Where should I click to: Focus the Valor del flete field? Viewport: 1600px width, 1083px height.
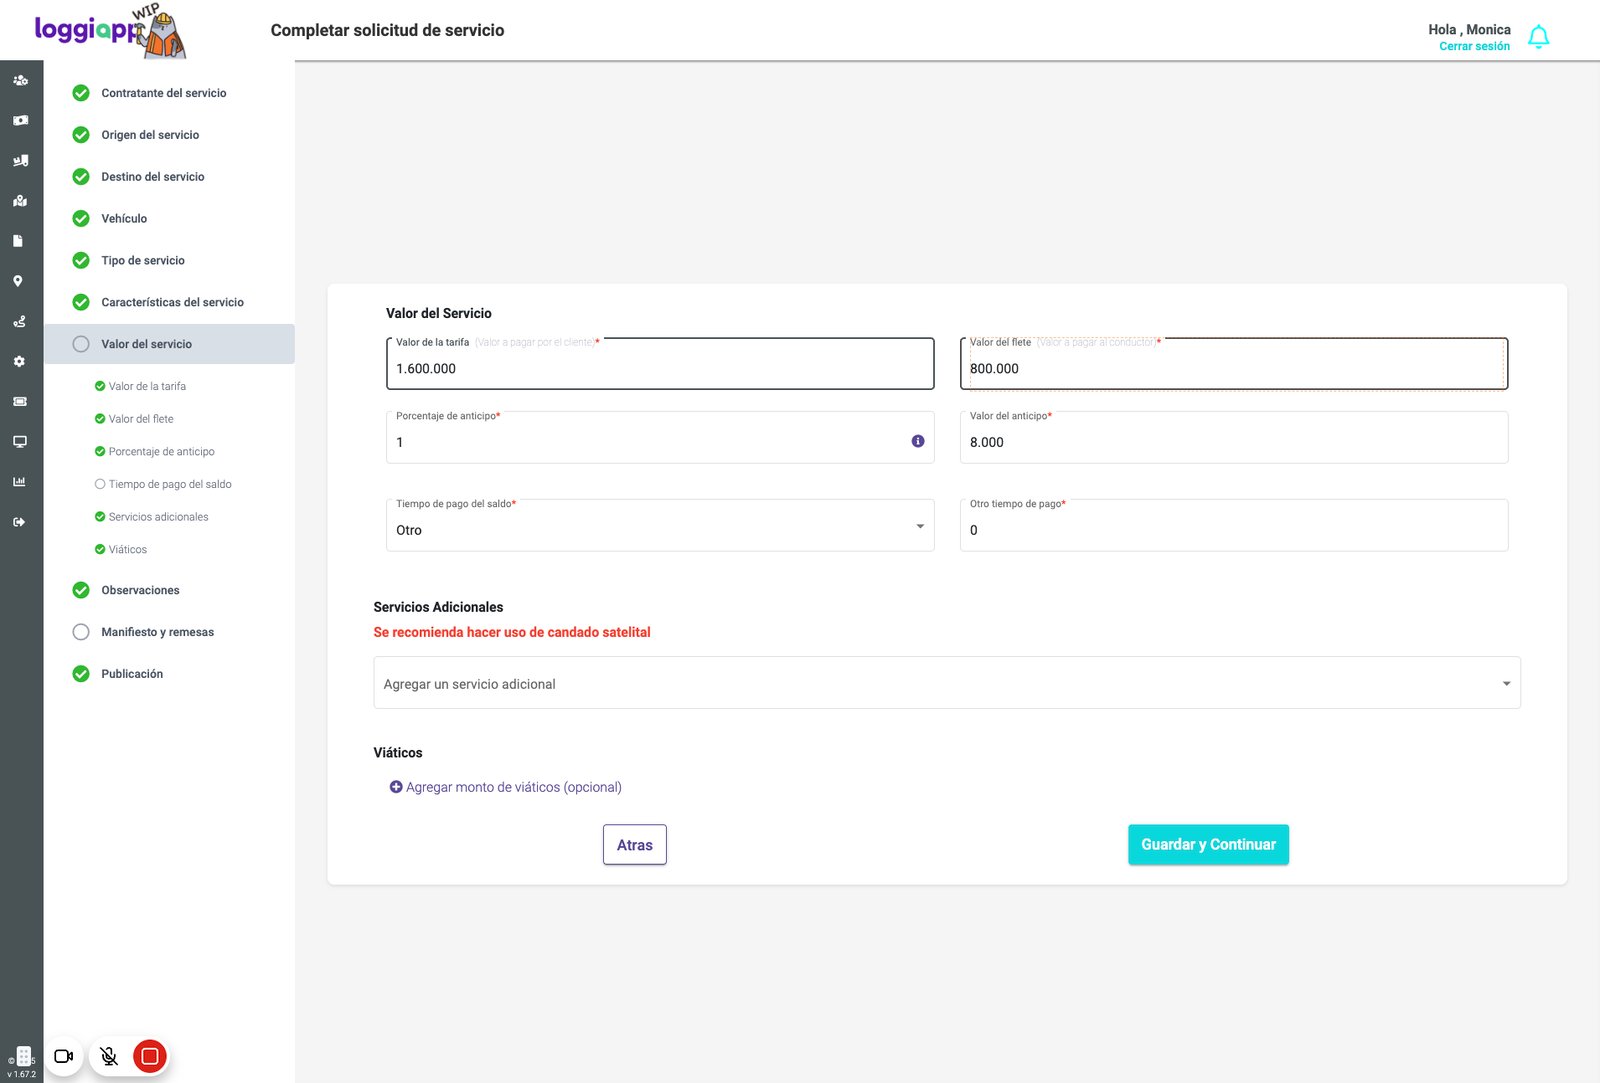click(1234, 364)
